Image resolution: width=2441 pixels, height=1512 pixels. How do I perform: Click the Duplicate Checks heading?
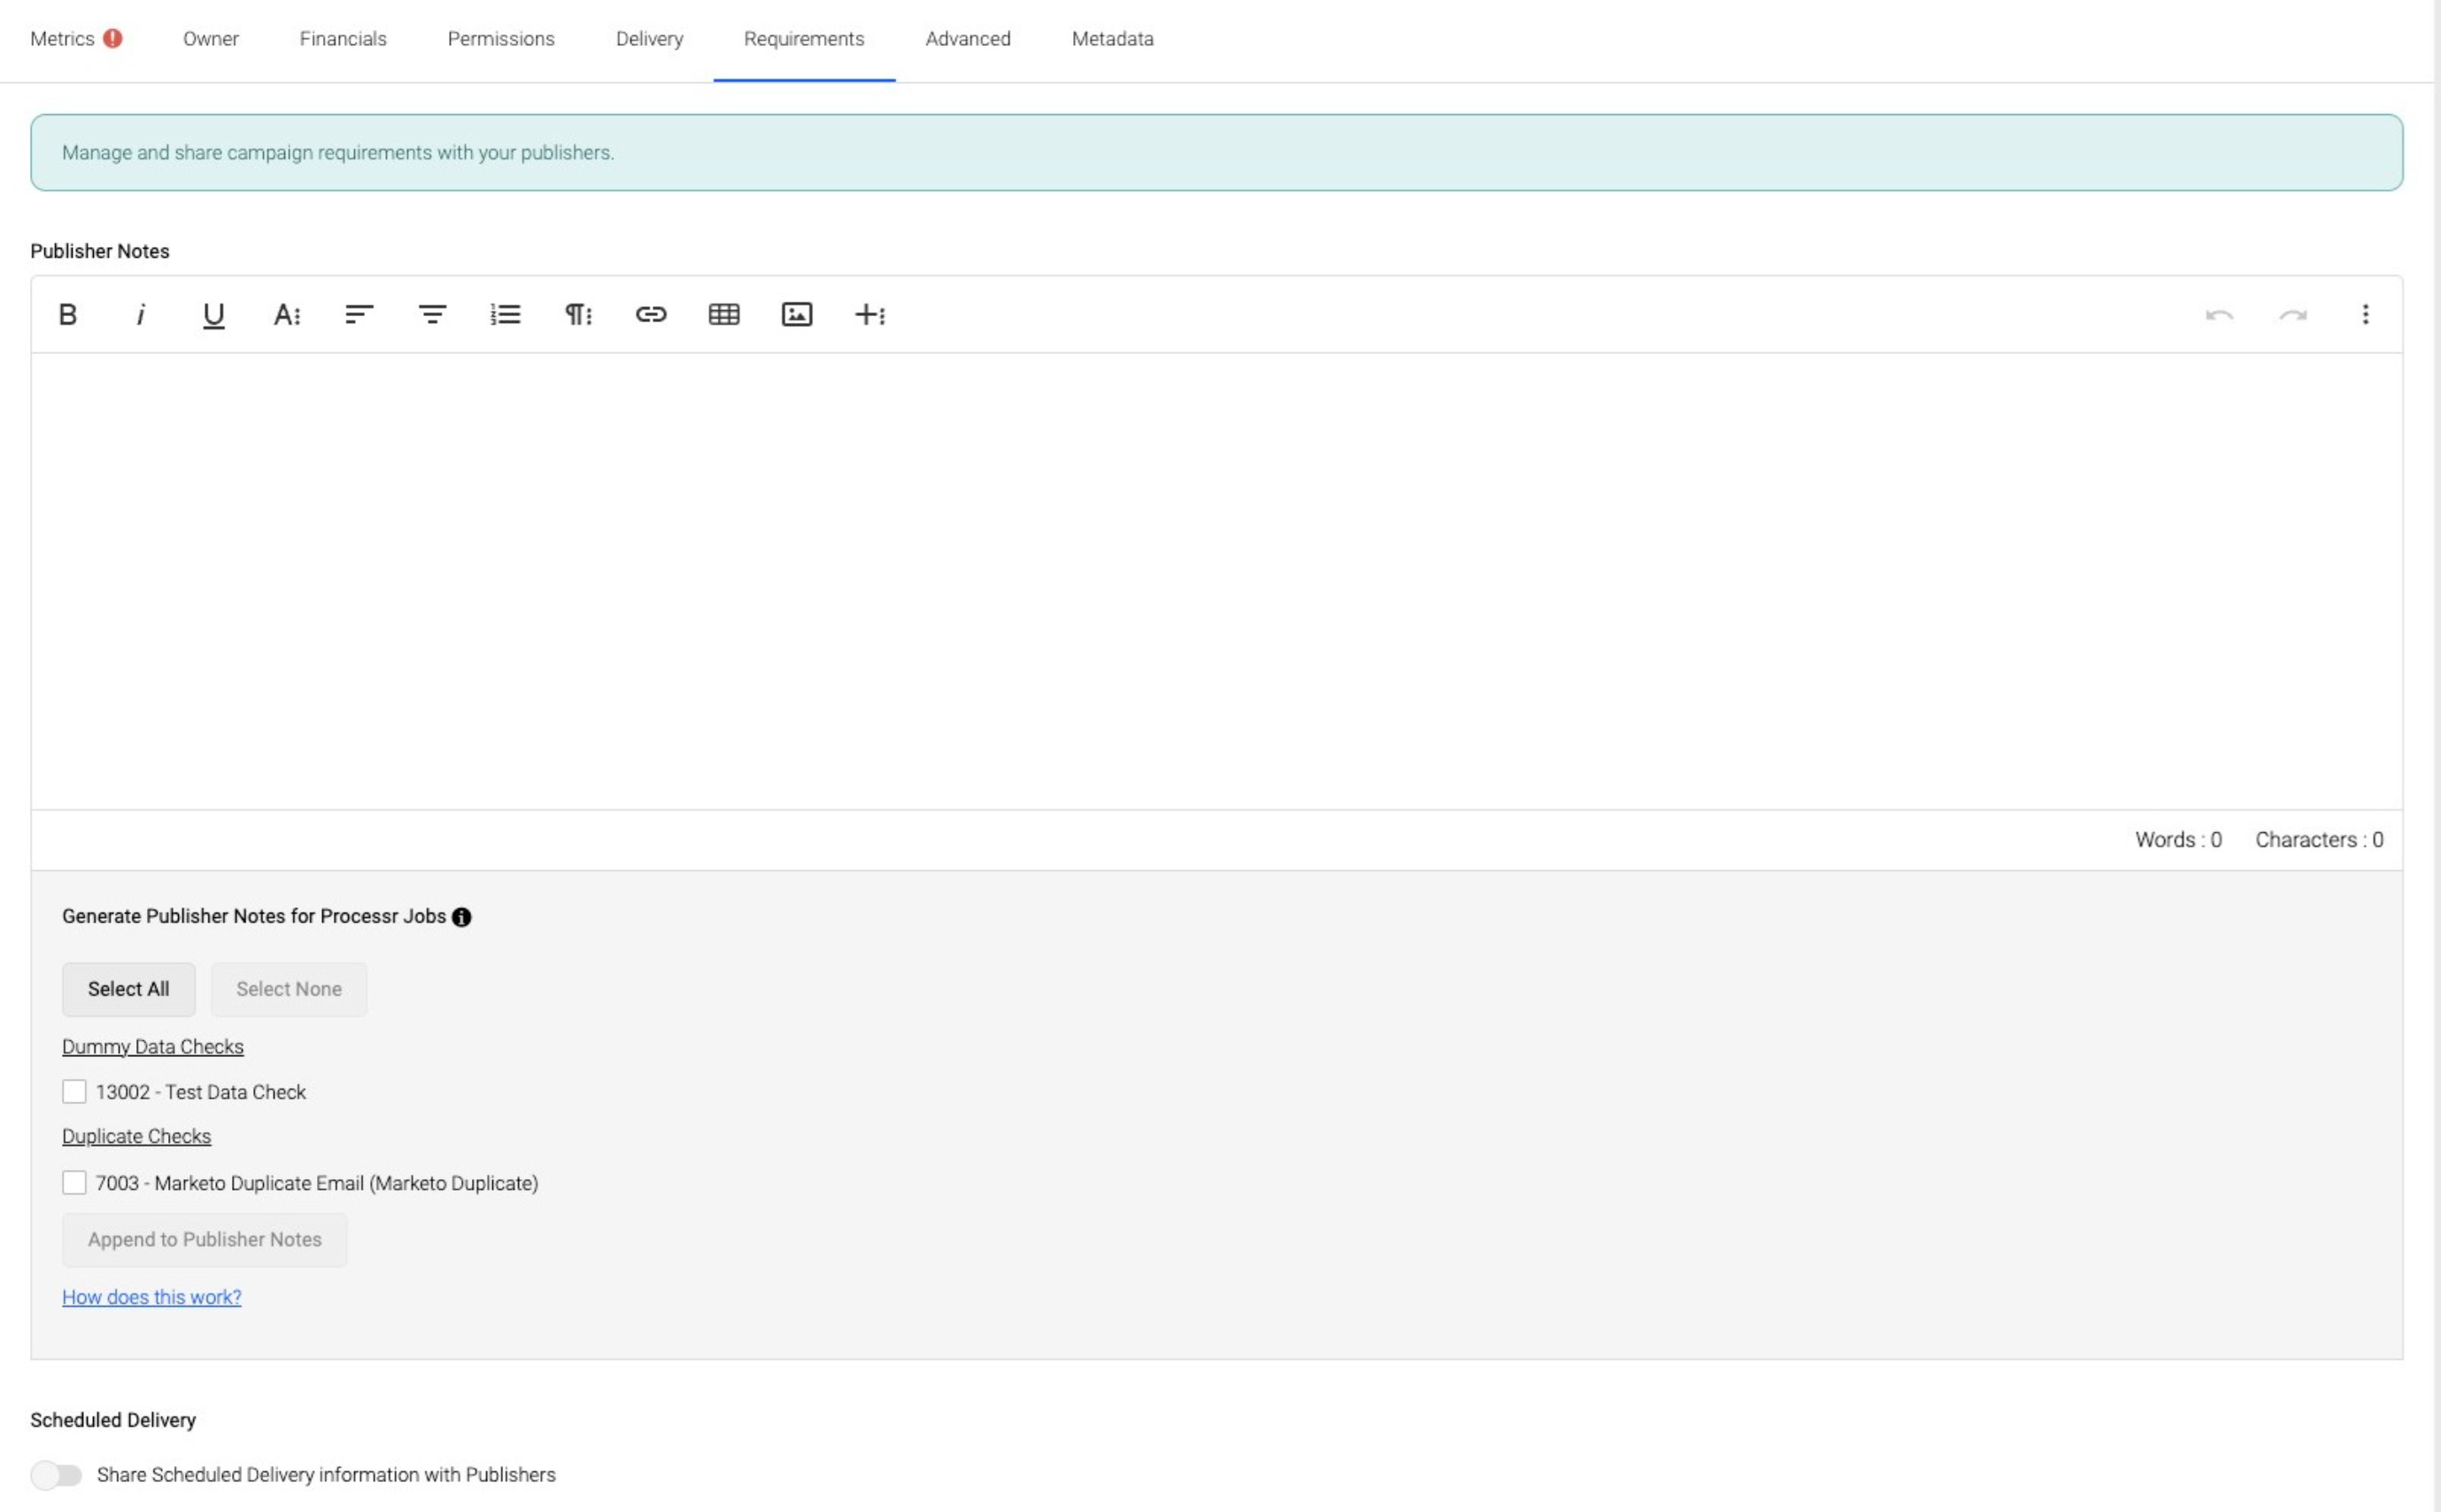pos(136,1137)
